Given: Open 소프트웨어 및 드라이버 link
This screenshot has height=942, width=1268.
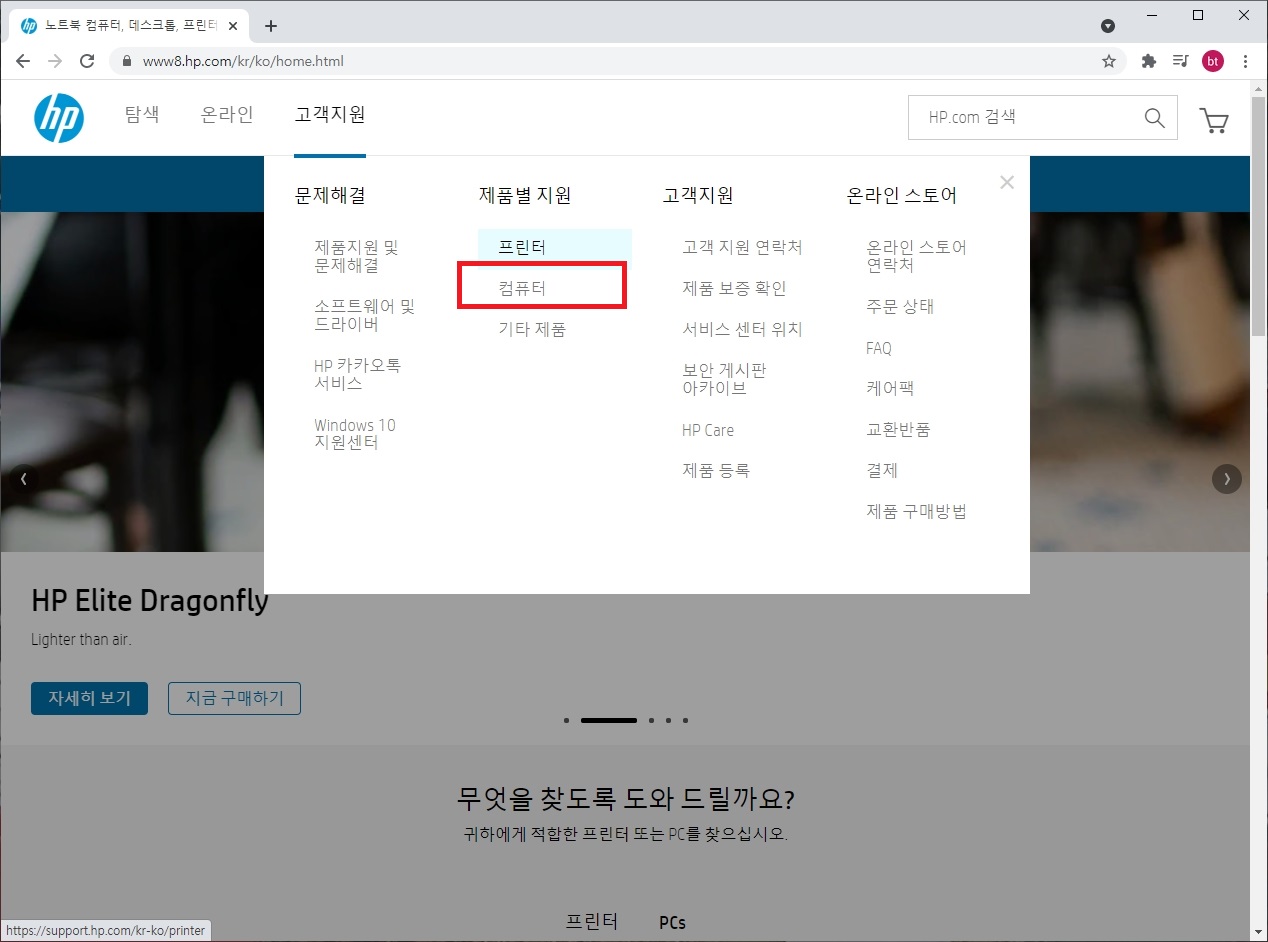Looking at the screenshot, I should coord(364,315).
